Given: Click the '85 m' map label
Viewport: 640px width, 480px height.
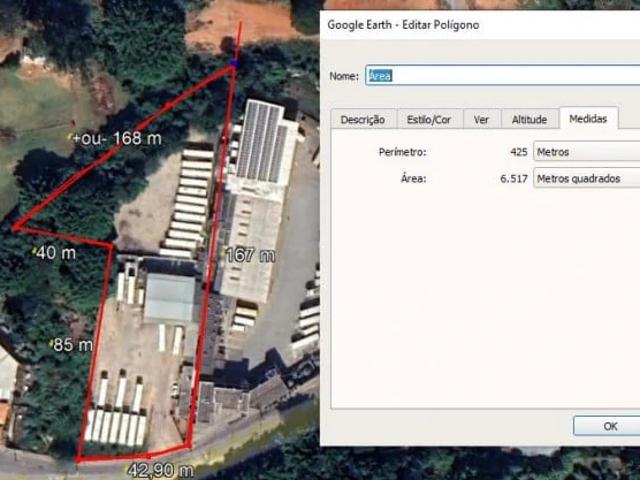Looking at the screenshot, I should click(x=73, y=345).
